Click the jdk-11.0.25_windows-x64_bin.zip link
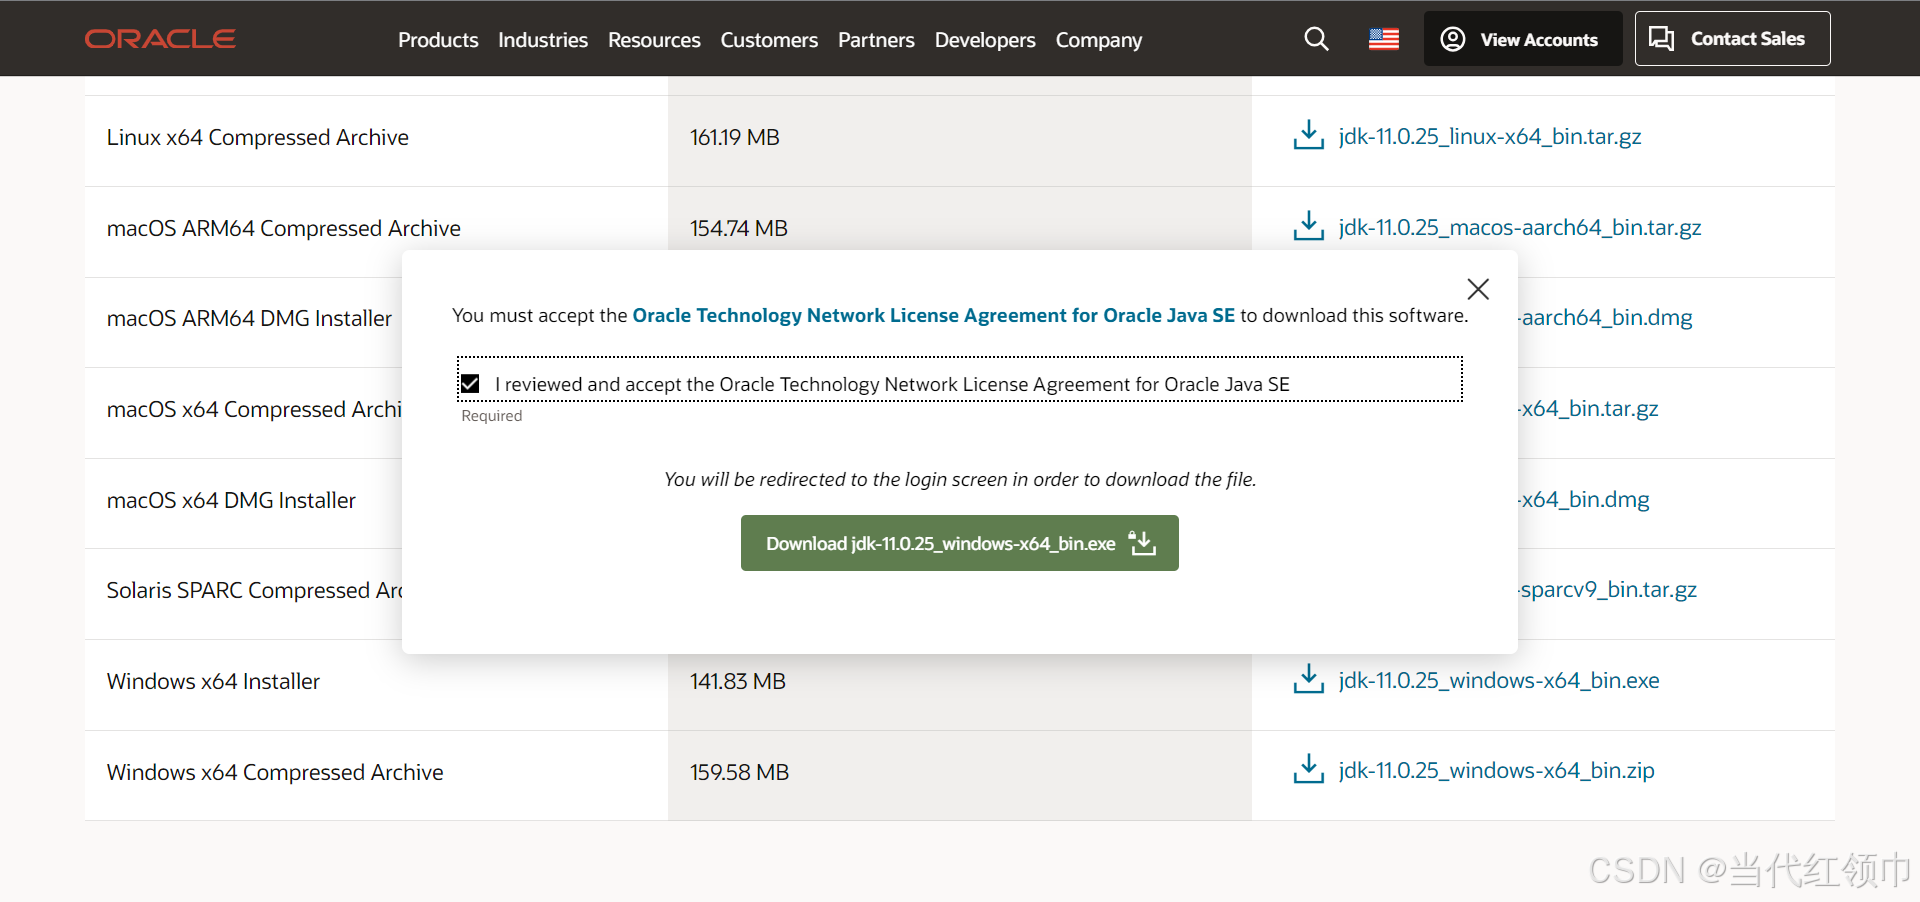1920x902 pixels. point(1497,770)
